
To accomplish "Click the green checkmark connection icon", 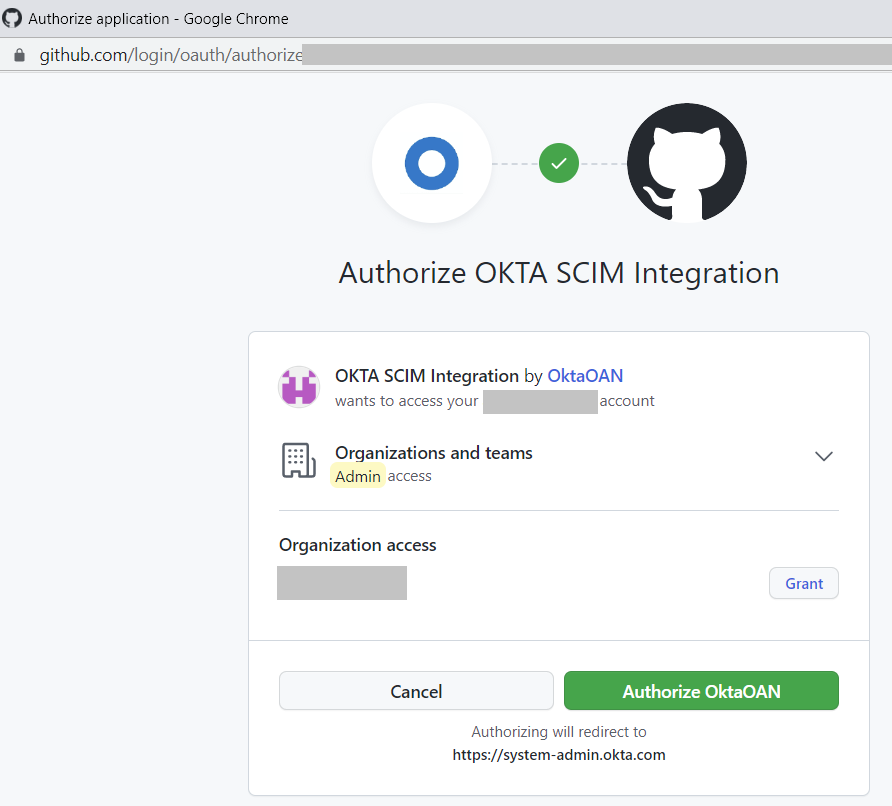I will click(559, 163).
